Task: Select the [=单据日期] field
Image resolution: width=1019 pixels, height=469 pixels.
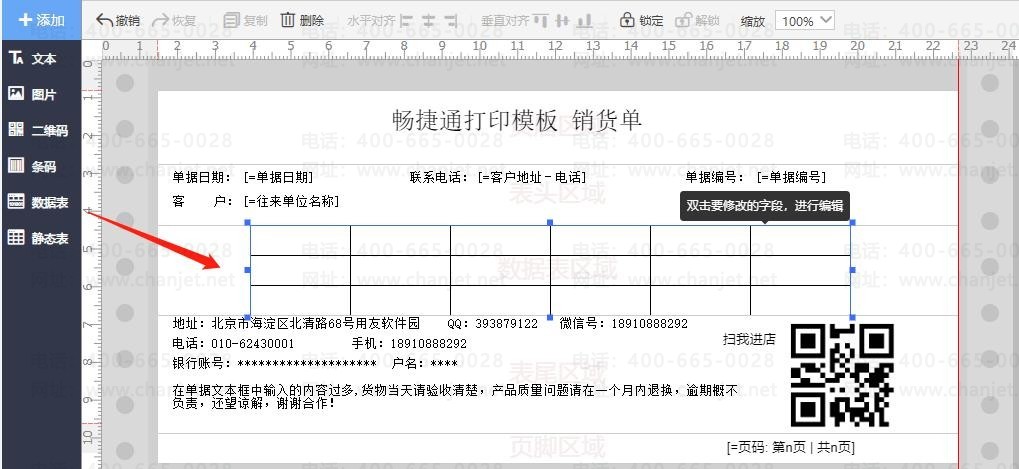Action: (278, 177)
